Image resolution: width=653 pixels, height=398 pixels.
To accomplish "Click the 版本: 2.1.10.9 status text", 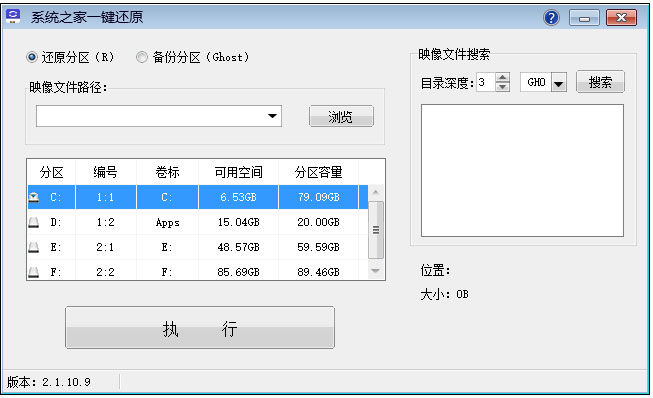I will click(49, 382).
